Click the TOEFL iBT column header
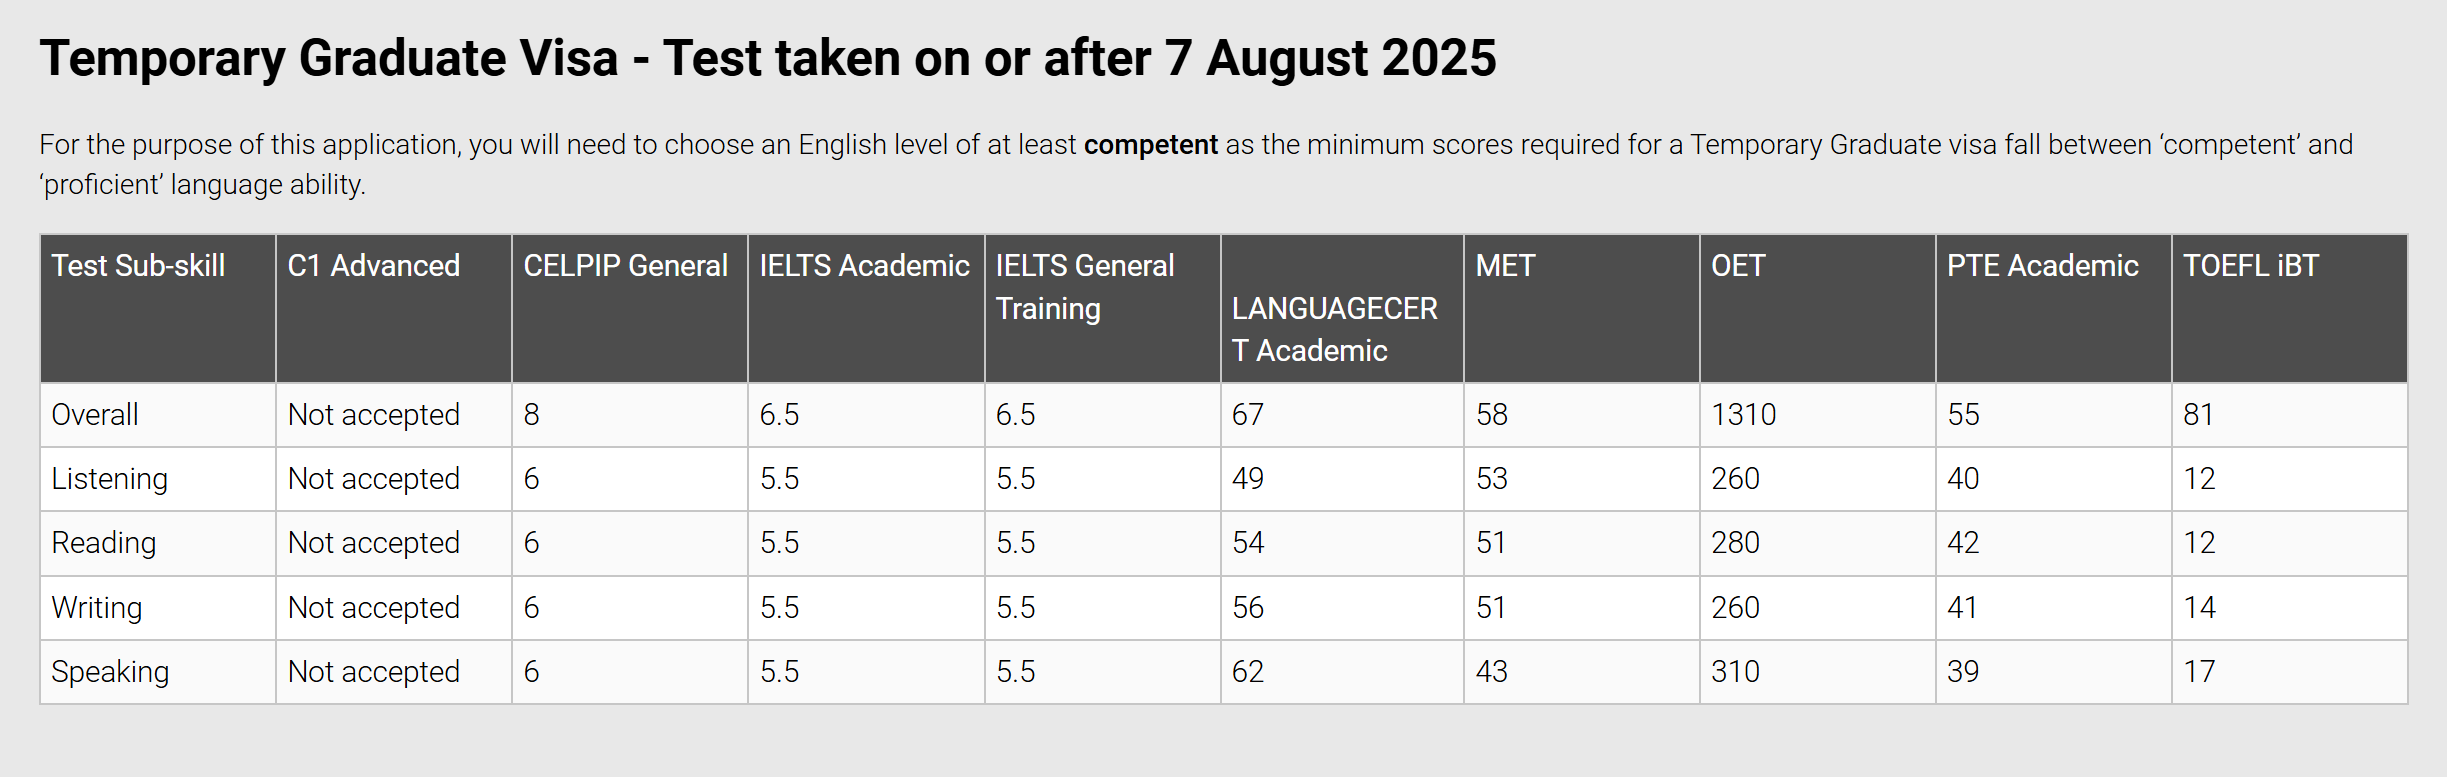 [x=2251, y=266]
